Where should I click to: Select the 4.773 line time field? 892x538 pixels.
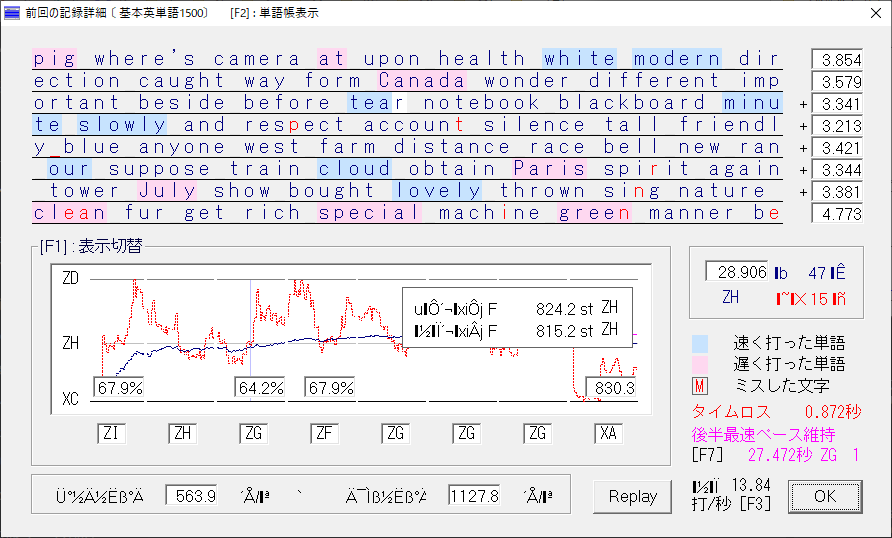point(837,214)
